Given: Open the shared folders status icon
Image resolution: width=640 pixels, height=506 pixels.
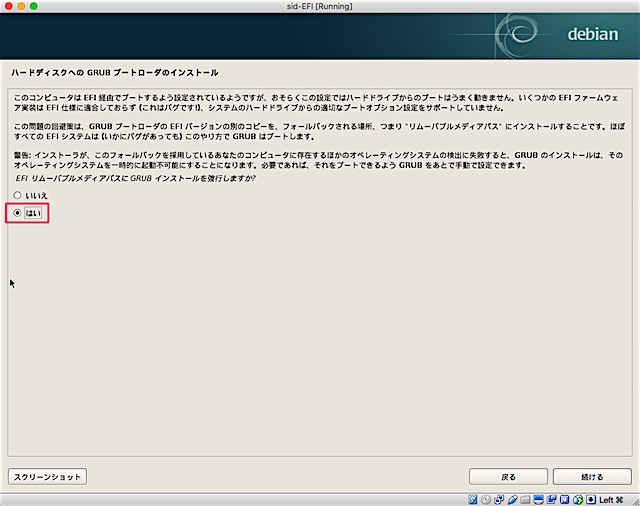Looking at the screenshot, I should tap(525, 499).
